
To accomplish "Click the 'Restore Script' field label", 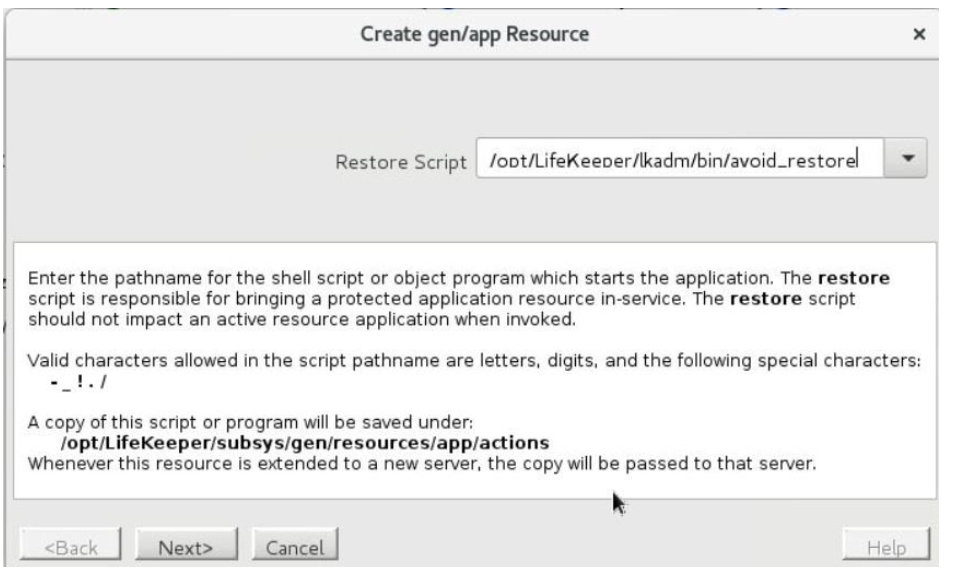I will click(402, 161).
